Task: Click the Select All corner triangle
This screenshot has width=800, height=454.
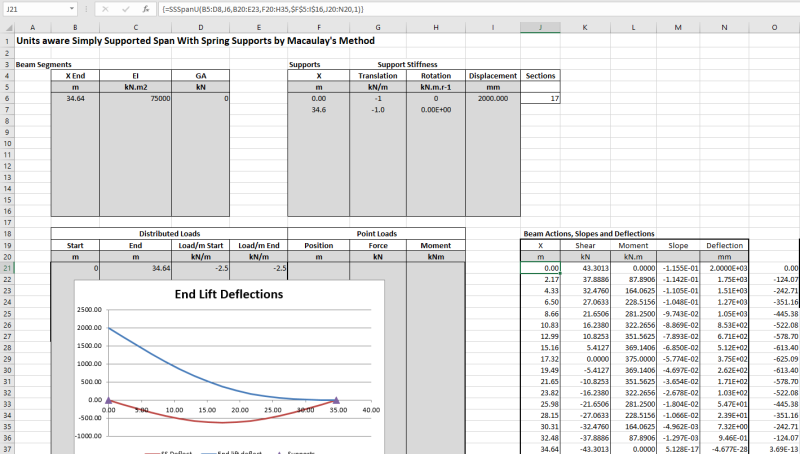Action: [x=8, y=28]
